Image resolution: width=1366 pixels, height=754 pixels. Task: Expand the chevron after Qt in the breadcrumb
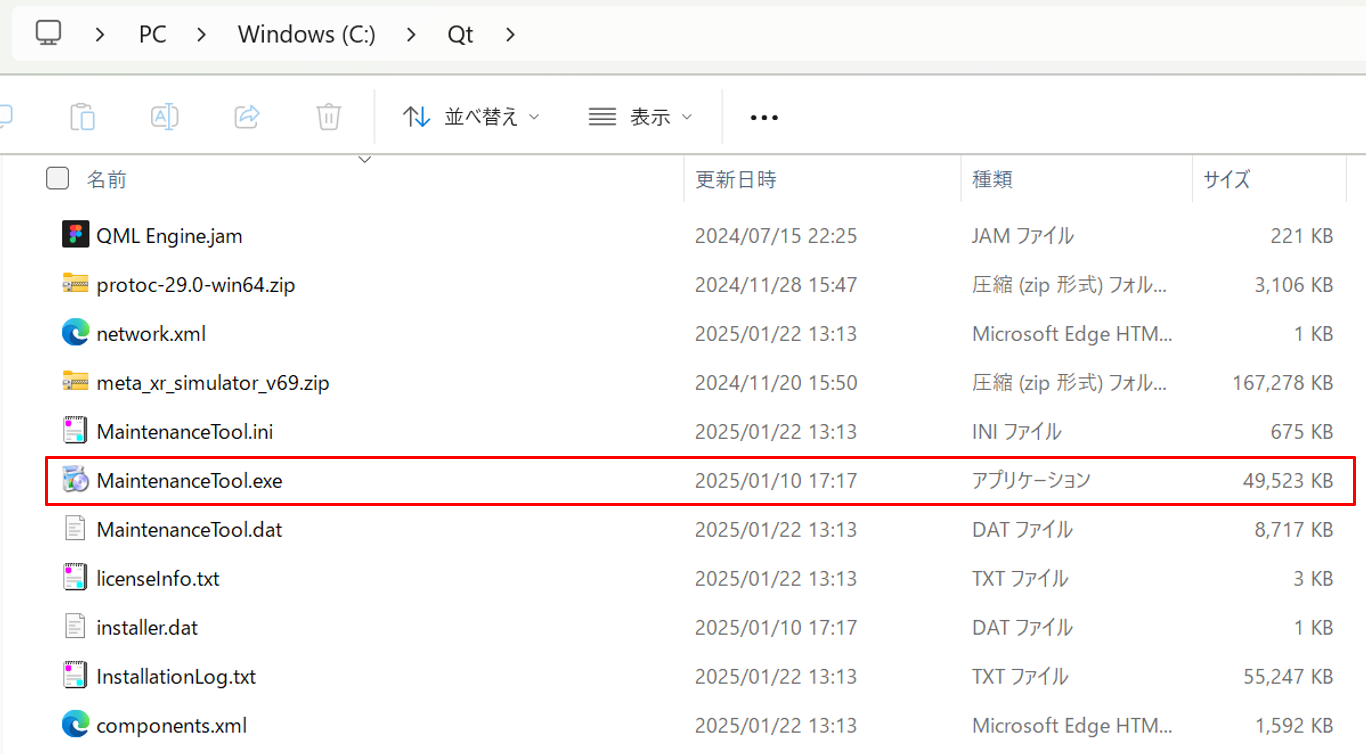click(x=511, y=34)
